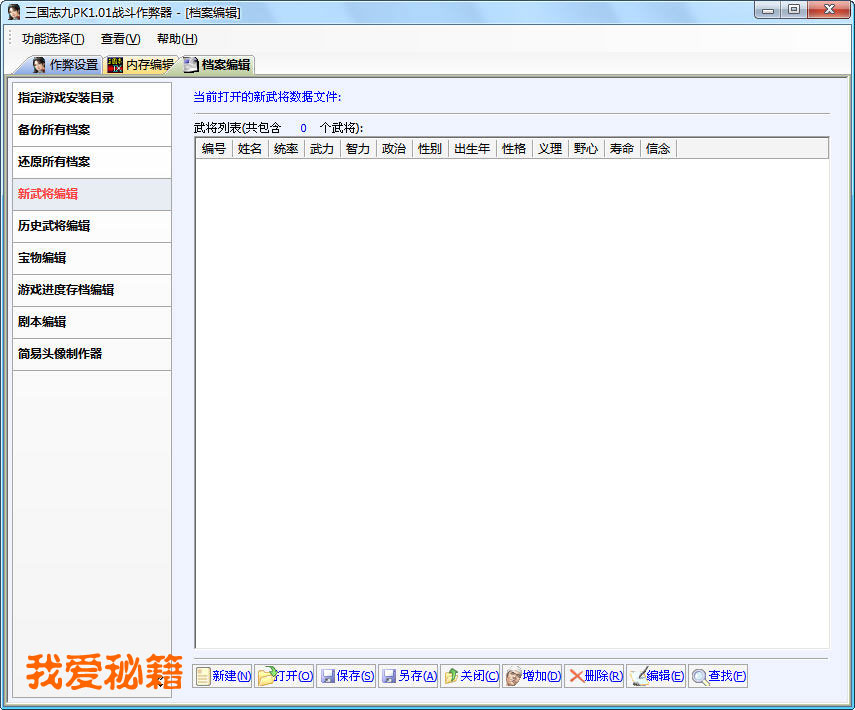Sort list by 武力 column header
The image size is (855, 710).
click(x=322, y=149)
